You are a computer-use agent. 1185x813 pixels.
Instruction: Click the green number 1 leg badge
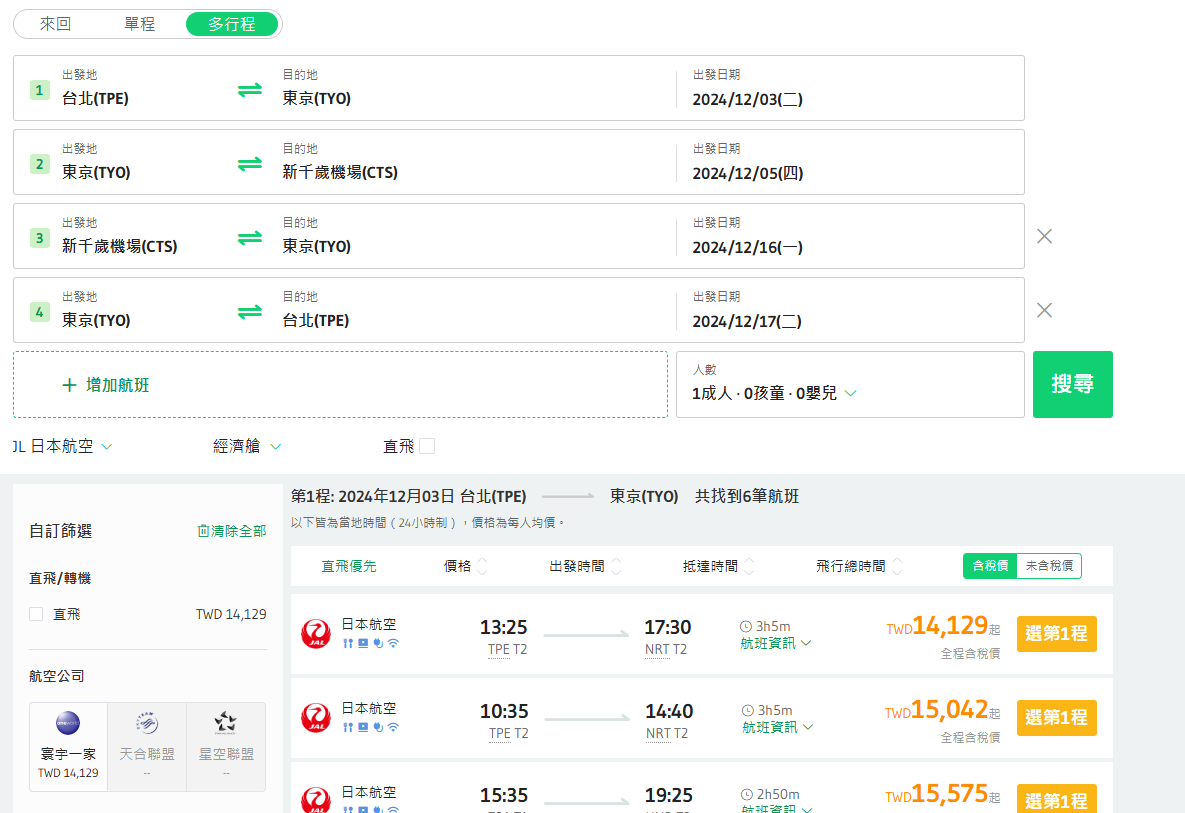click(39, 90)
